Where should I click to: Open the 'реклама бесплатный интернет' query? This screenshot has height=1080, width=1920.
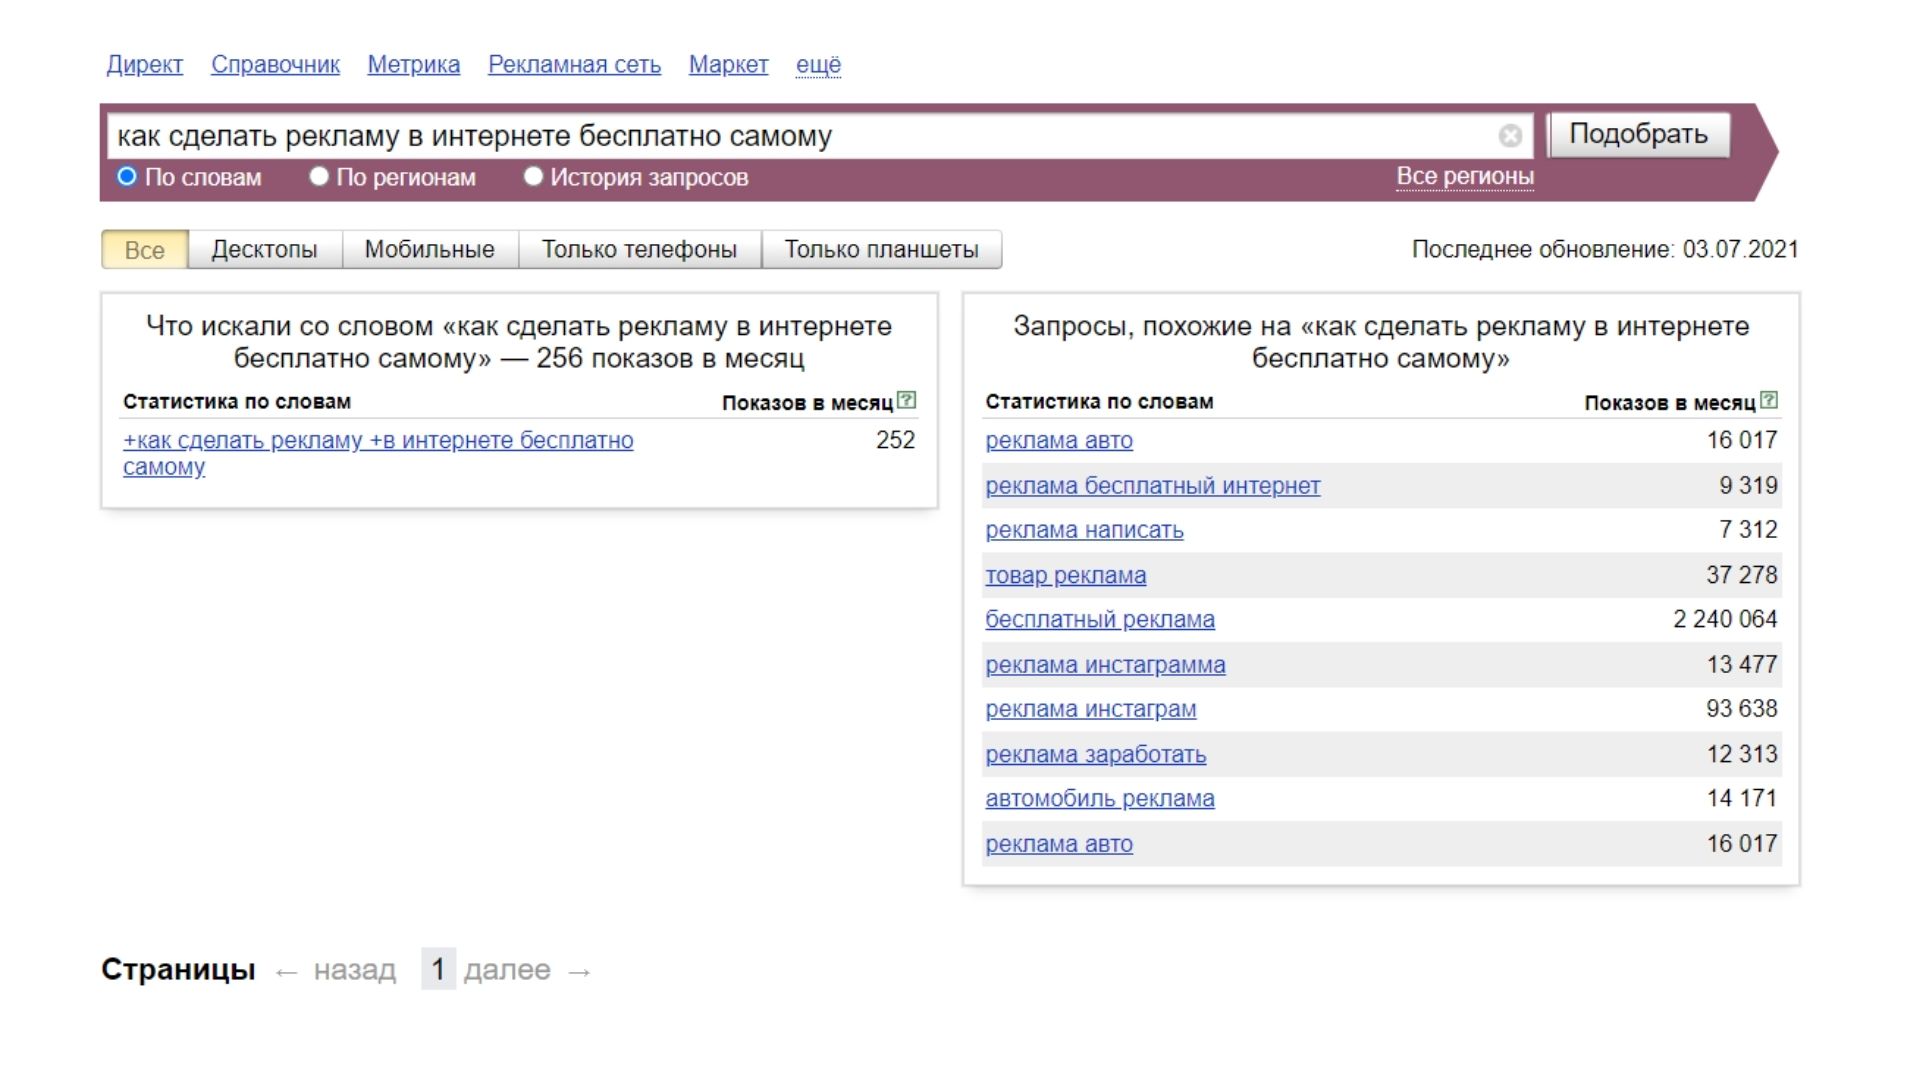(x=1153, y=486)
